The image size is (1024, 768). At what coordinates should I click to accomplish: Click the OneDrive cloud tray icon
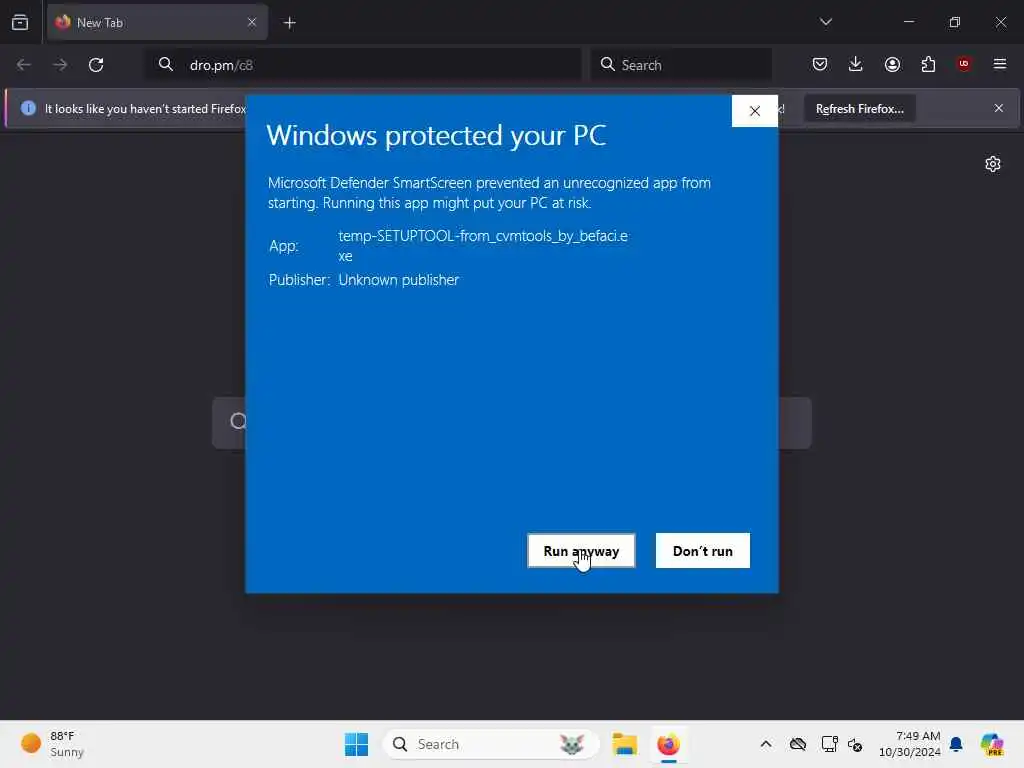click(x=797, y=744)
